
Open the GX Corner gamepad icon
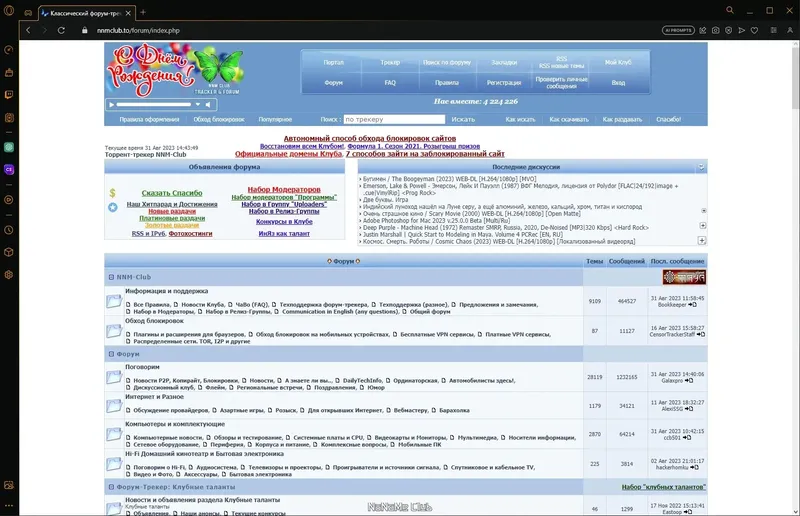(29, 12)
